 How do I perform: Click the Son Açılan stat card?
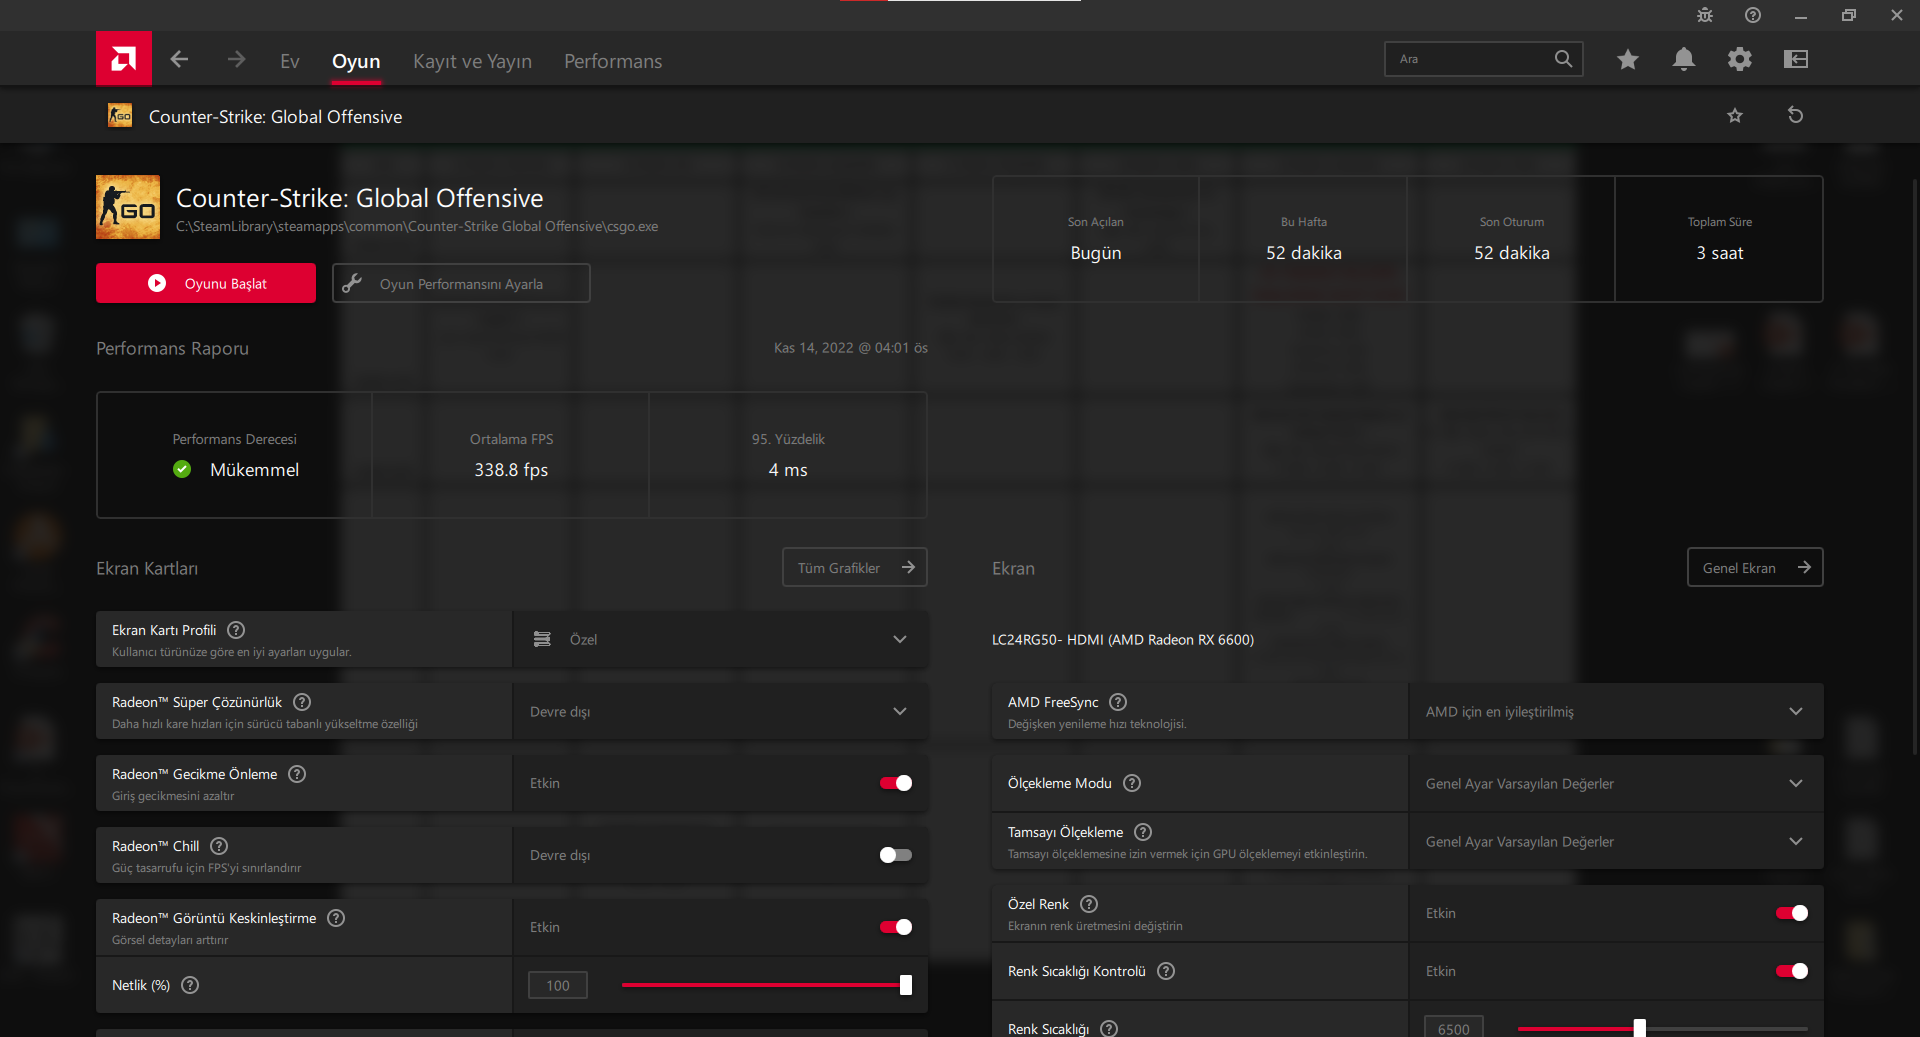(x=1096, y=239)
